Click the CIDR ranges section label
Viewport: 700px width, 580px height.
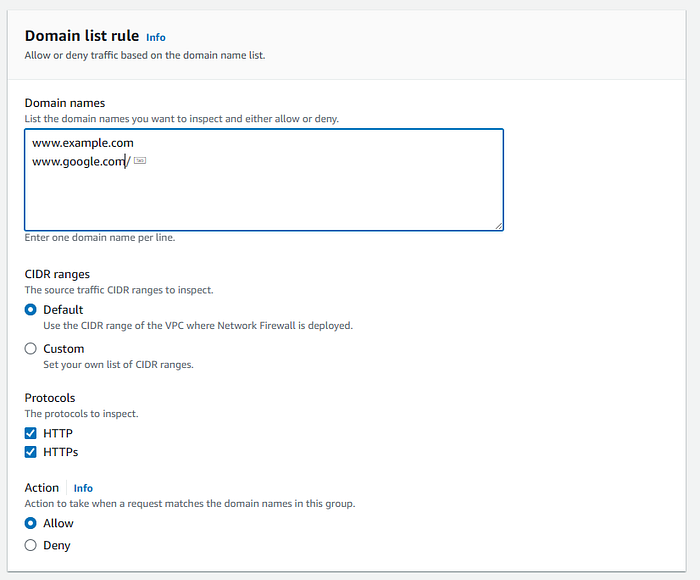pos(57,274)
